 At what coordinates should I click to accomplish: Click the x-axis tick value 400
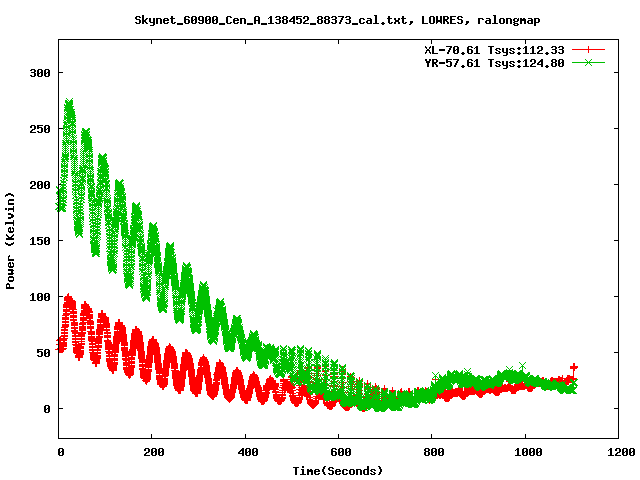click(247, 452)
